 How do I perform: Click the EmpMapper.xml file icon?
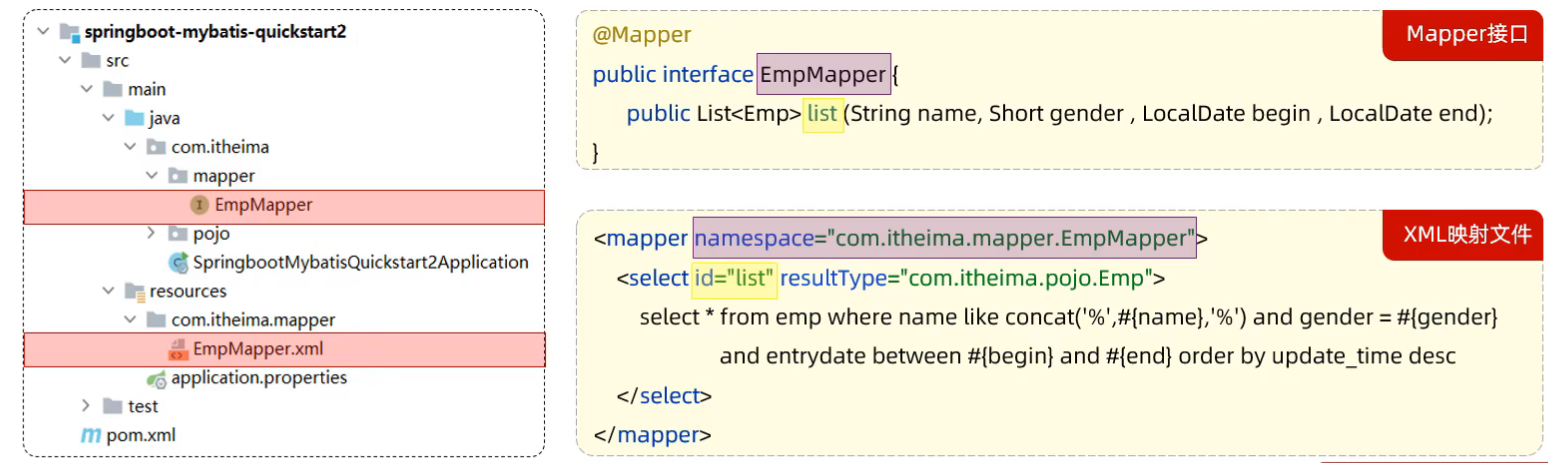[x=177, y=349]
